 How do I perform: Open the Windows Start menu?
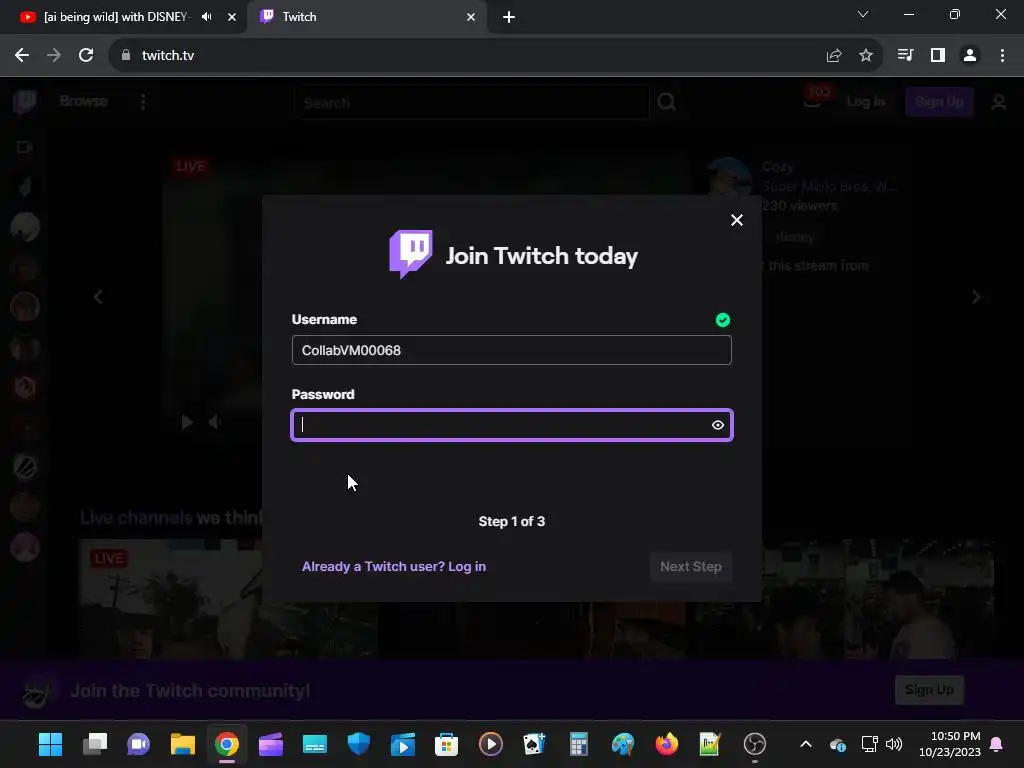pos(50,744)
